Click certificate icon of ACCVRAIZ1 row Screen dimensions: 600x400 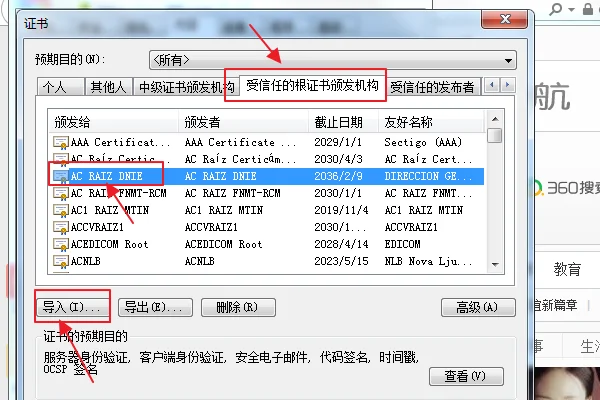[60, 227]
